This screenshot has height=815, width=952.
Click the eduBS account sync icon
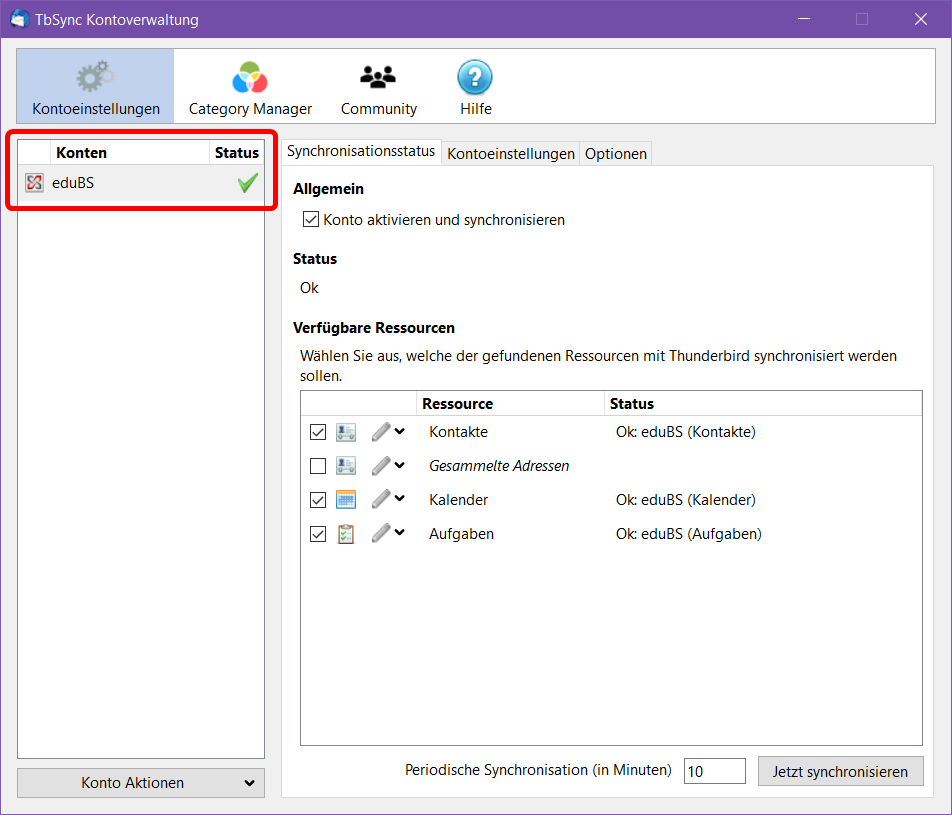click(34, 183)
